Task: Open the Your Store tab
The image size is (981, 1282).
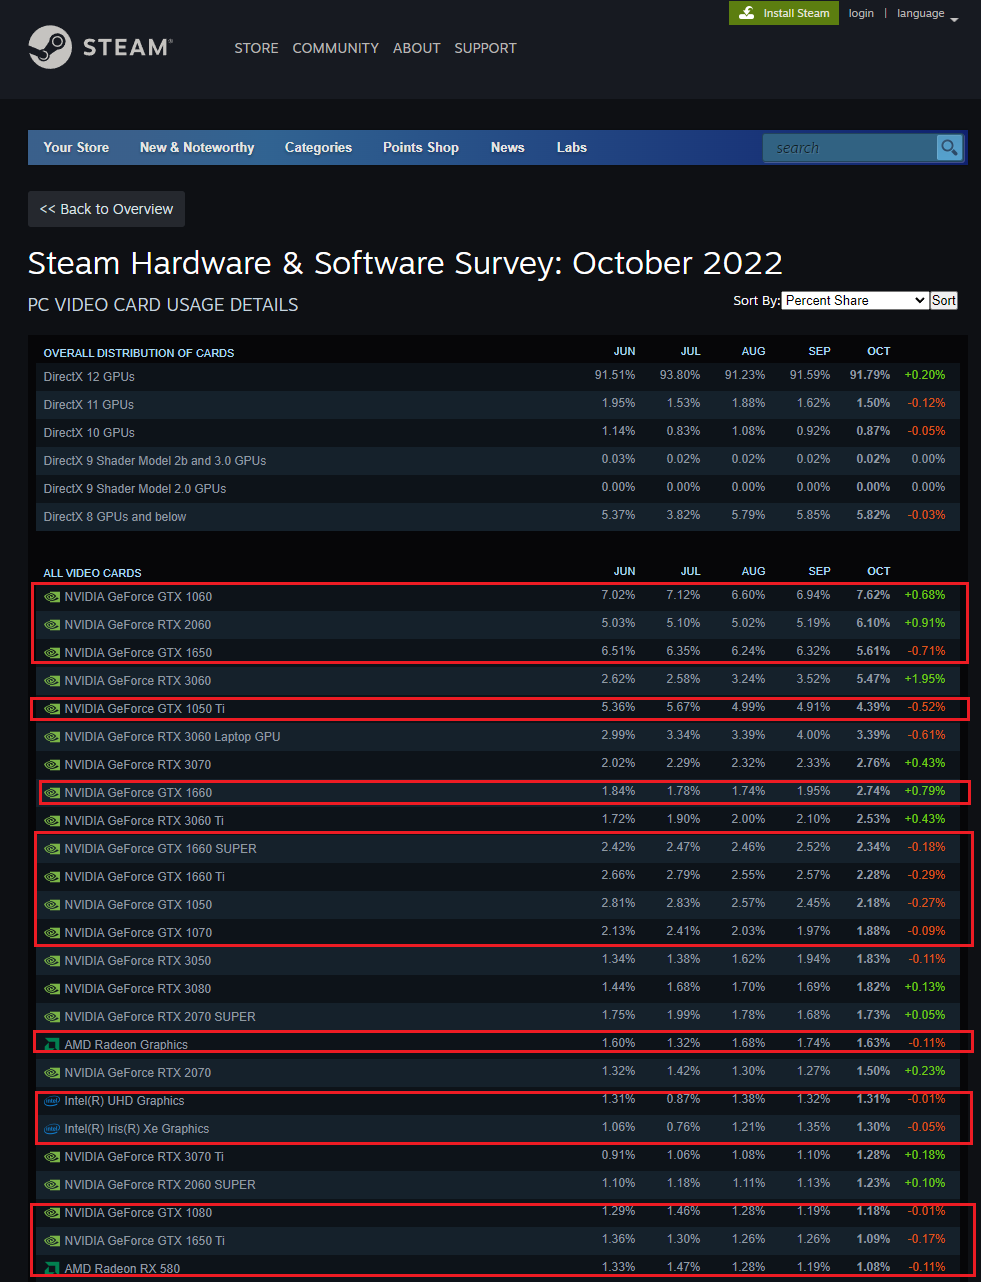Action: [x=76, y=147]
